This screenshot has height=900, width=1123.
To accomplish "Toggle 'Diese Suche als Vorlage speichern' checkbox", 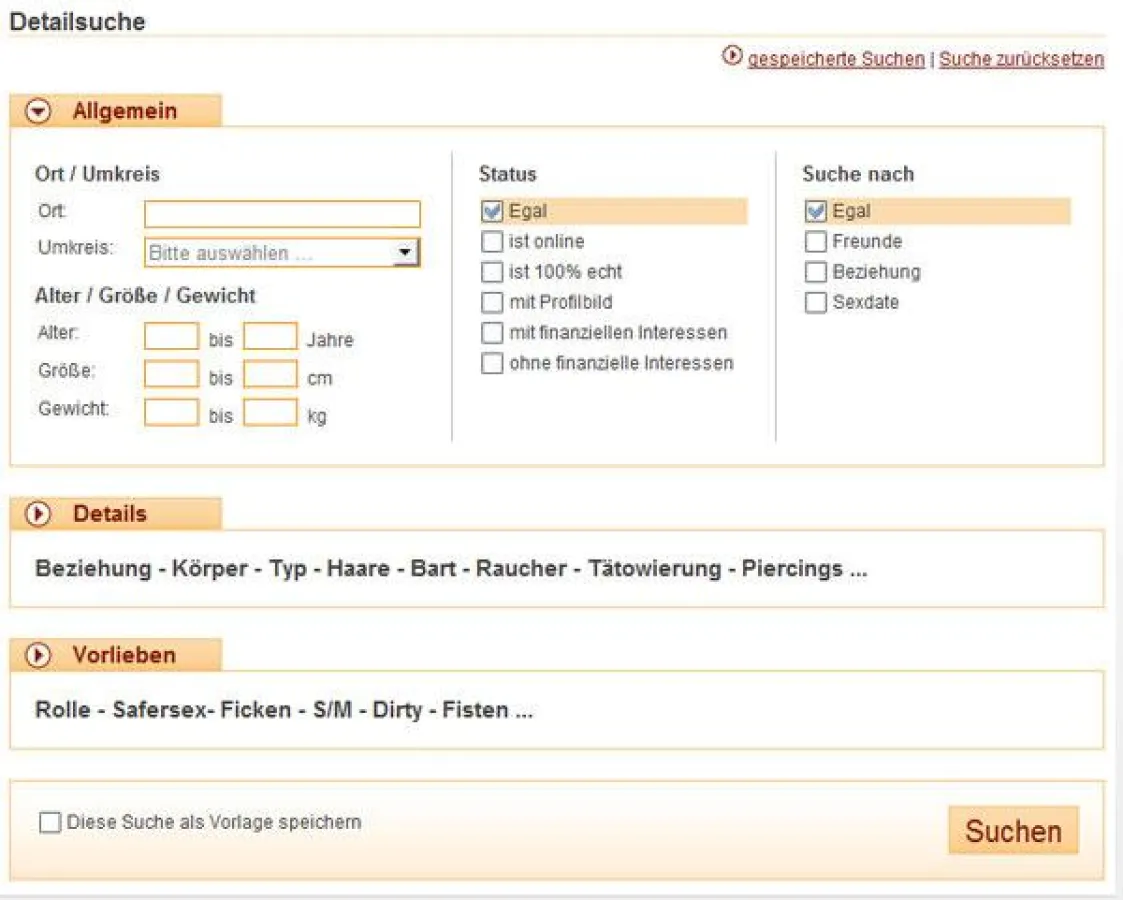I will (49, 823).
